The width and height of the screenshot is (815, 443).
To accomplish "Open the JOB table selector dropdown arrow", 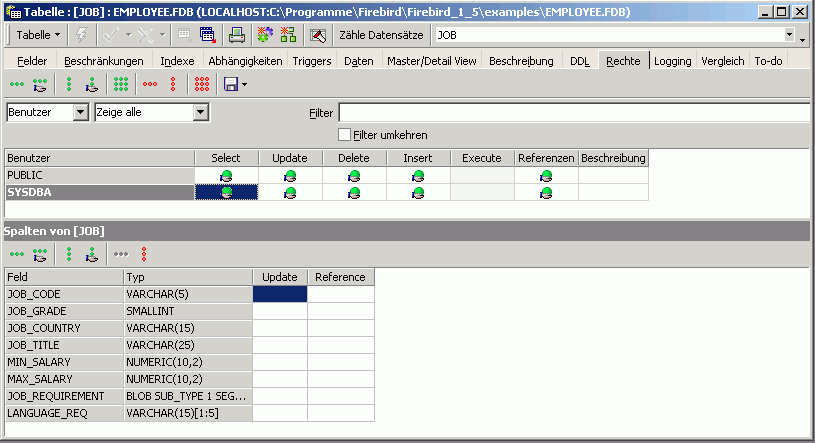I will pos(790,35).
